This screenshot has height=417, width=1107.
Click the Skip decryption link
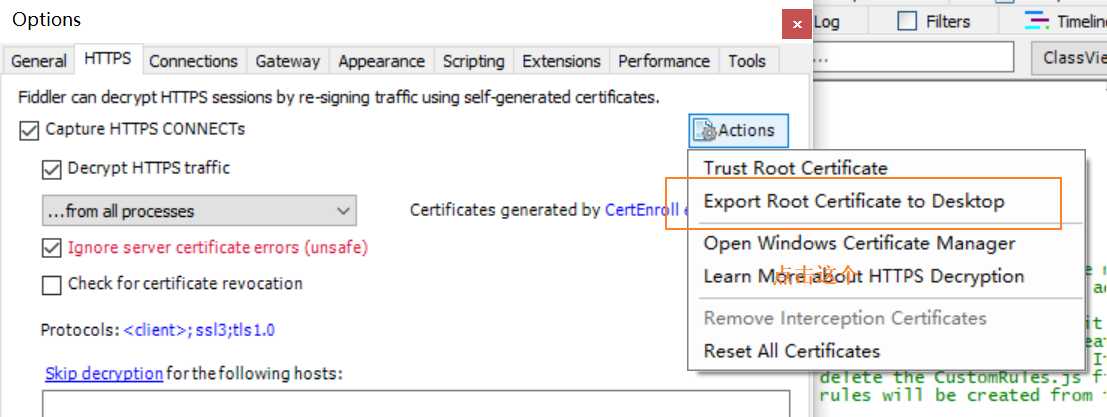104,373
